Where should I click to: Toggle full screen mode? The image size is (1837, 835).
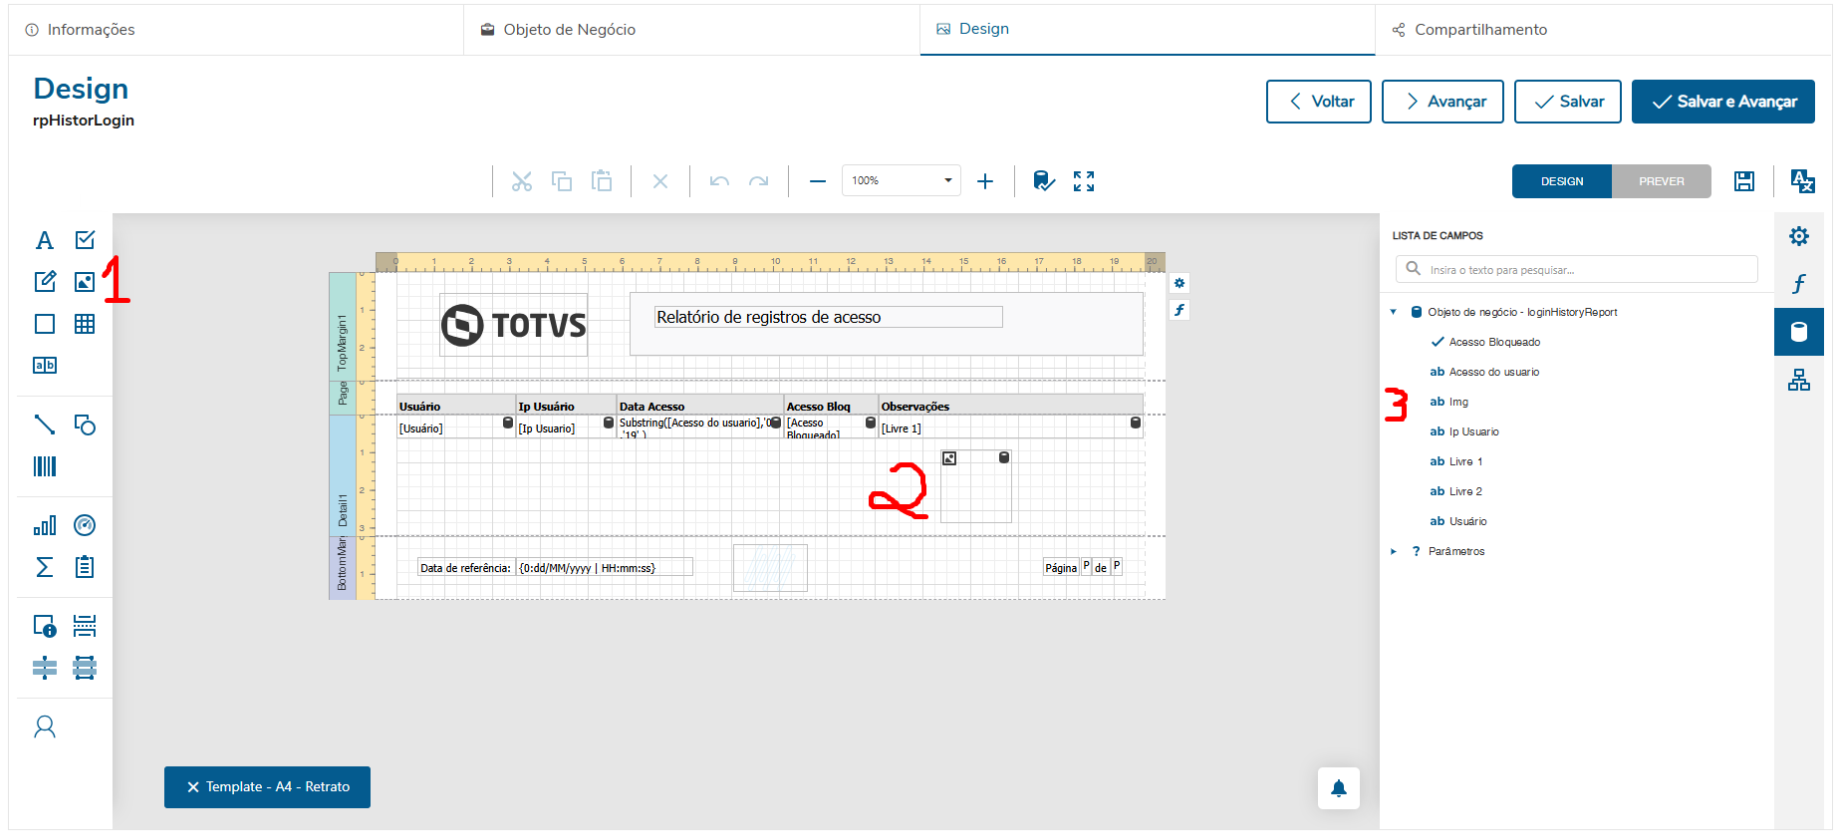point(1084,181)
